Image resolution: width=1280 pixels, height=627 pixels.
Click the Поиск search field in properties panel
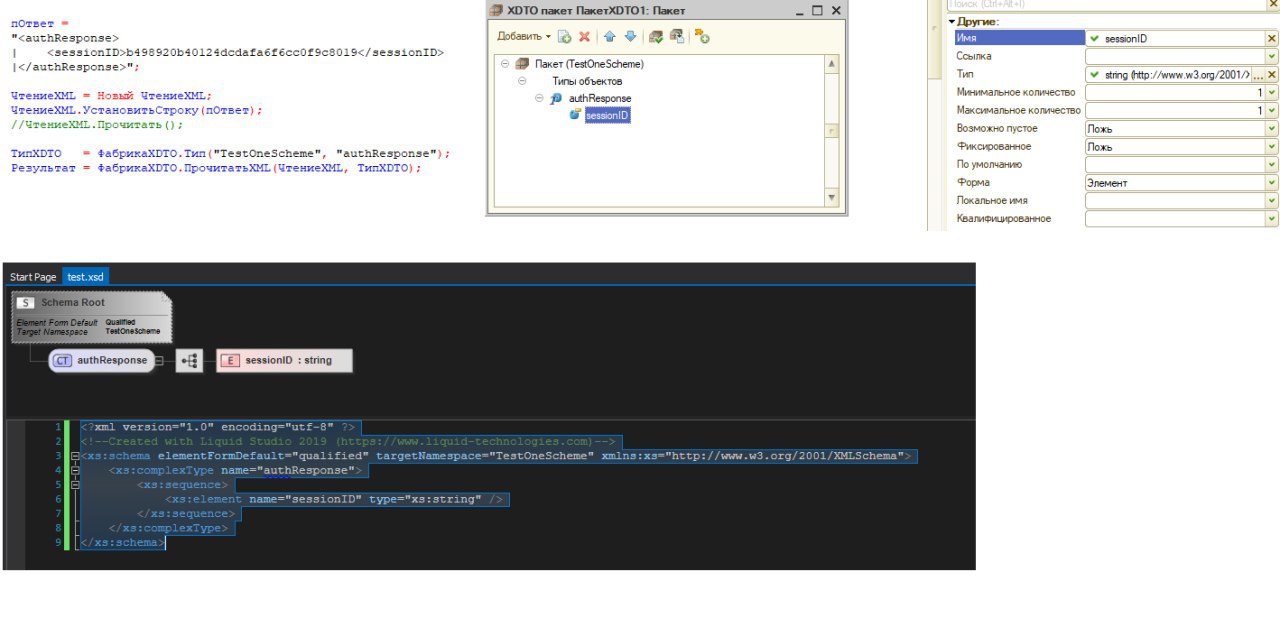(x=1106, y=5)
